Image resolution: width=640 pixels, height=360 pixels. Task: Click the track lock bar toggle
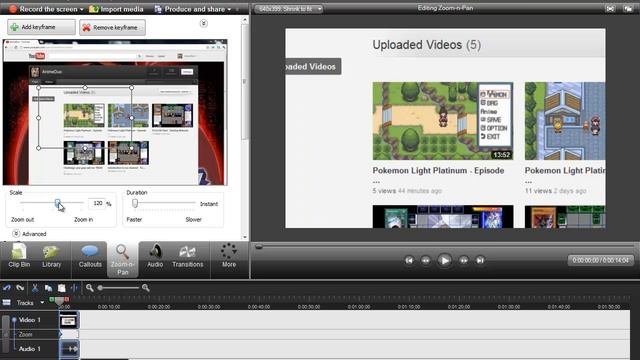coord(6,335)
